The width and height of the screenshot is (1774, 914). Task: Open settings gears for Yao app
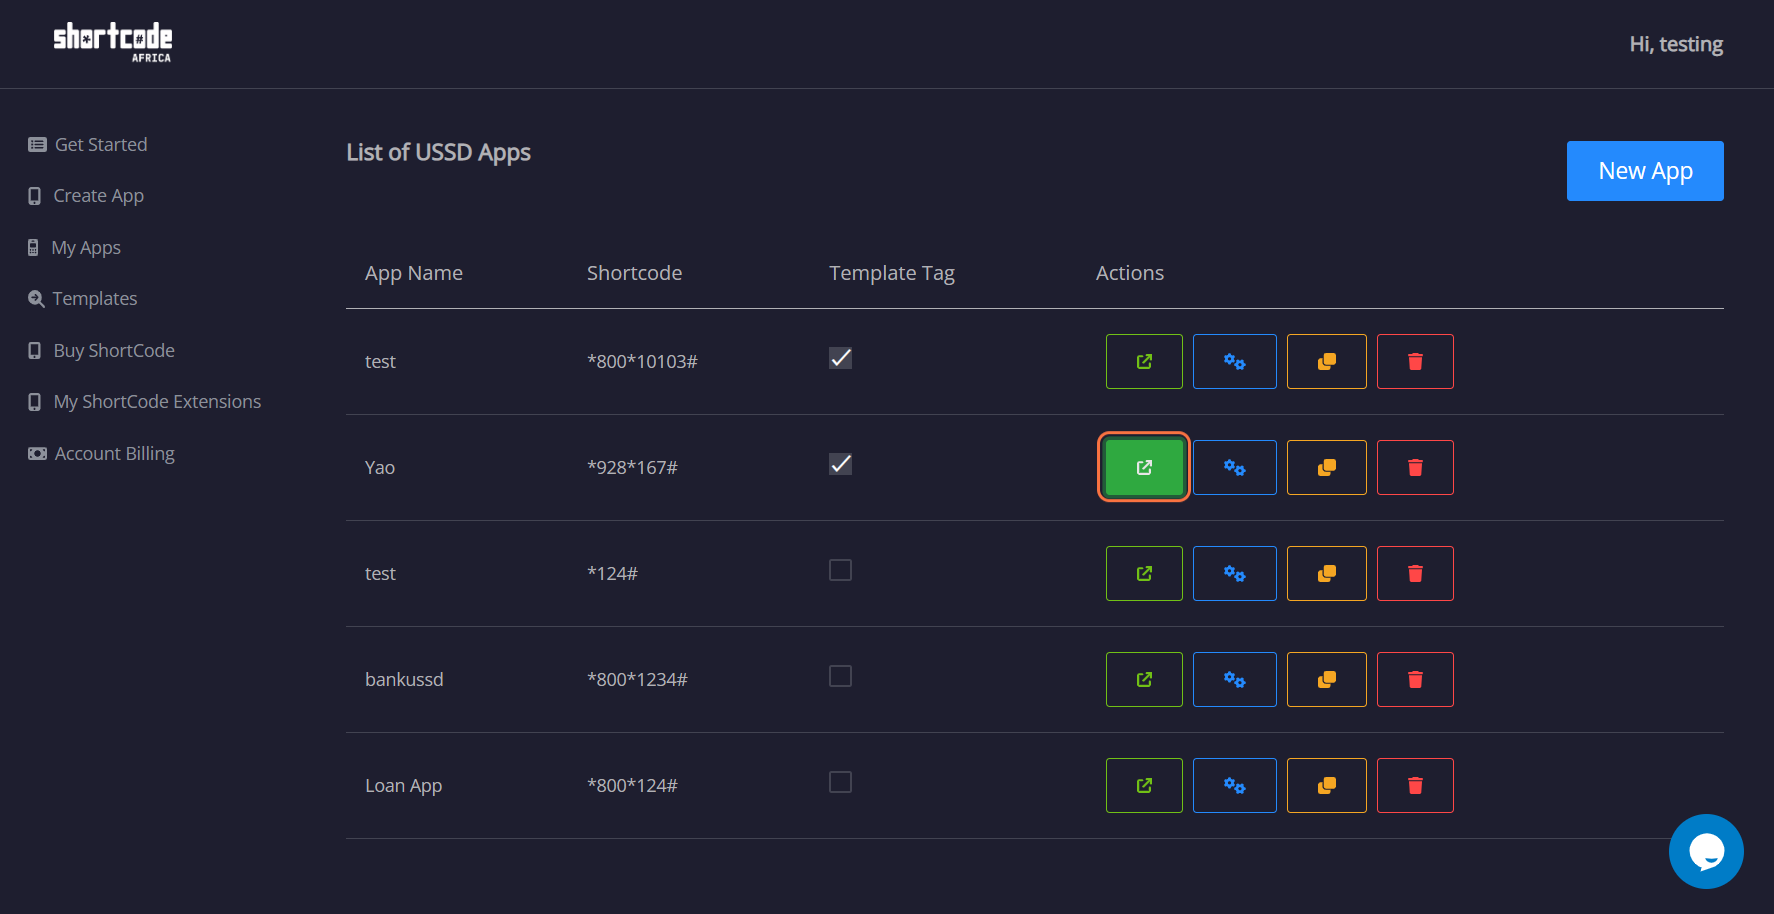point(1235,467)
